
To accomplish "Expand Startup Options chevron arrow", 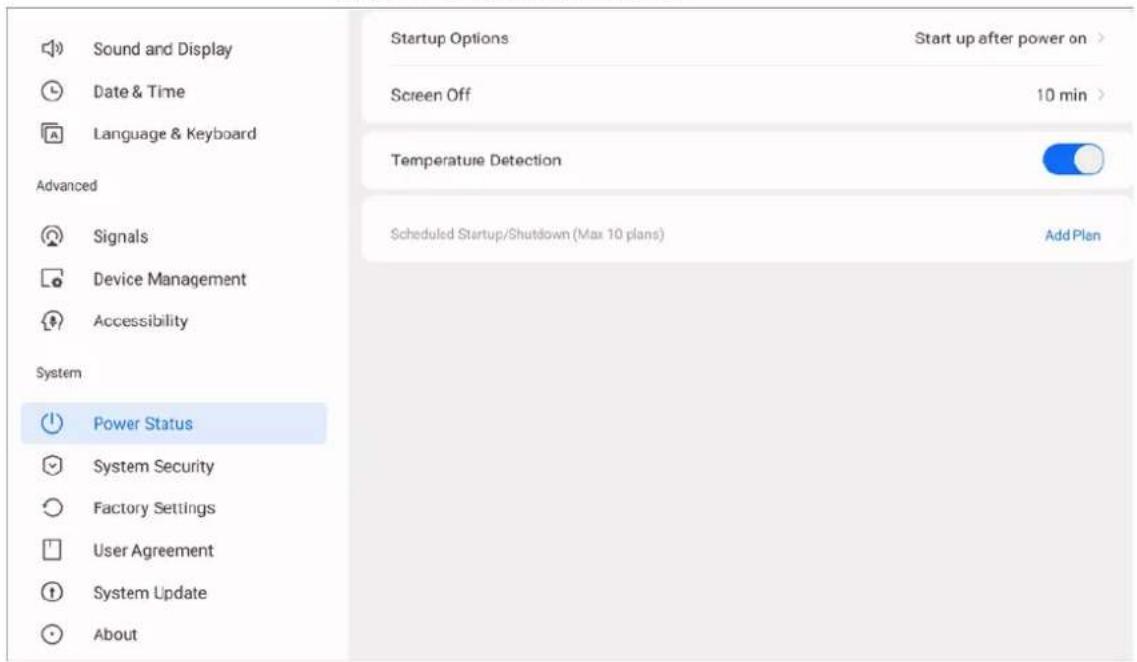I will click(x=1101, y=38).
